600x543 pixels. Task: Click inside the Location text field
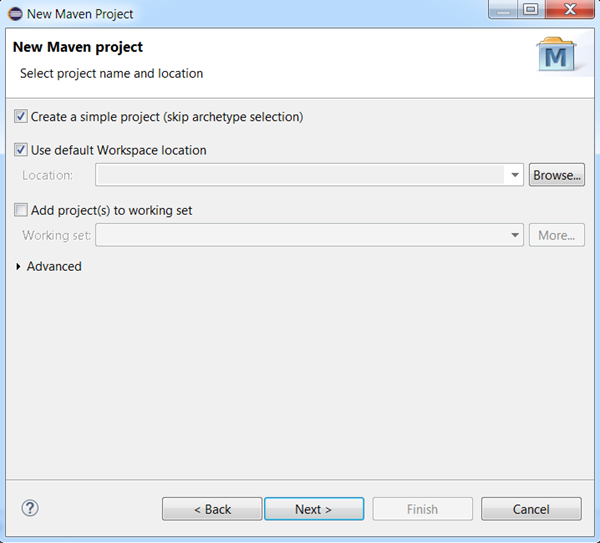(x=300, y=175)
